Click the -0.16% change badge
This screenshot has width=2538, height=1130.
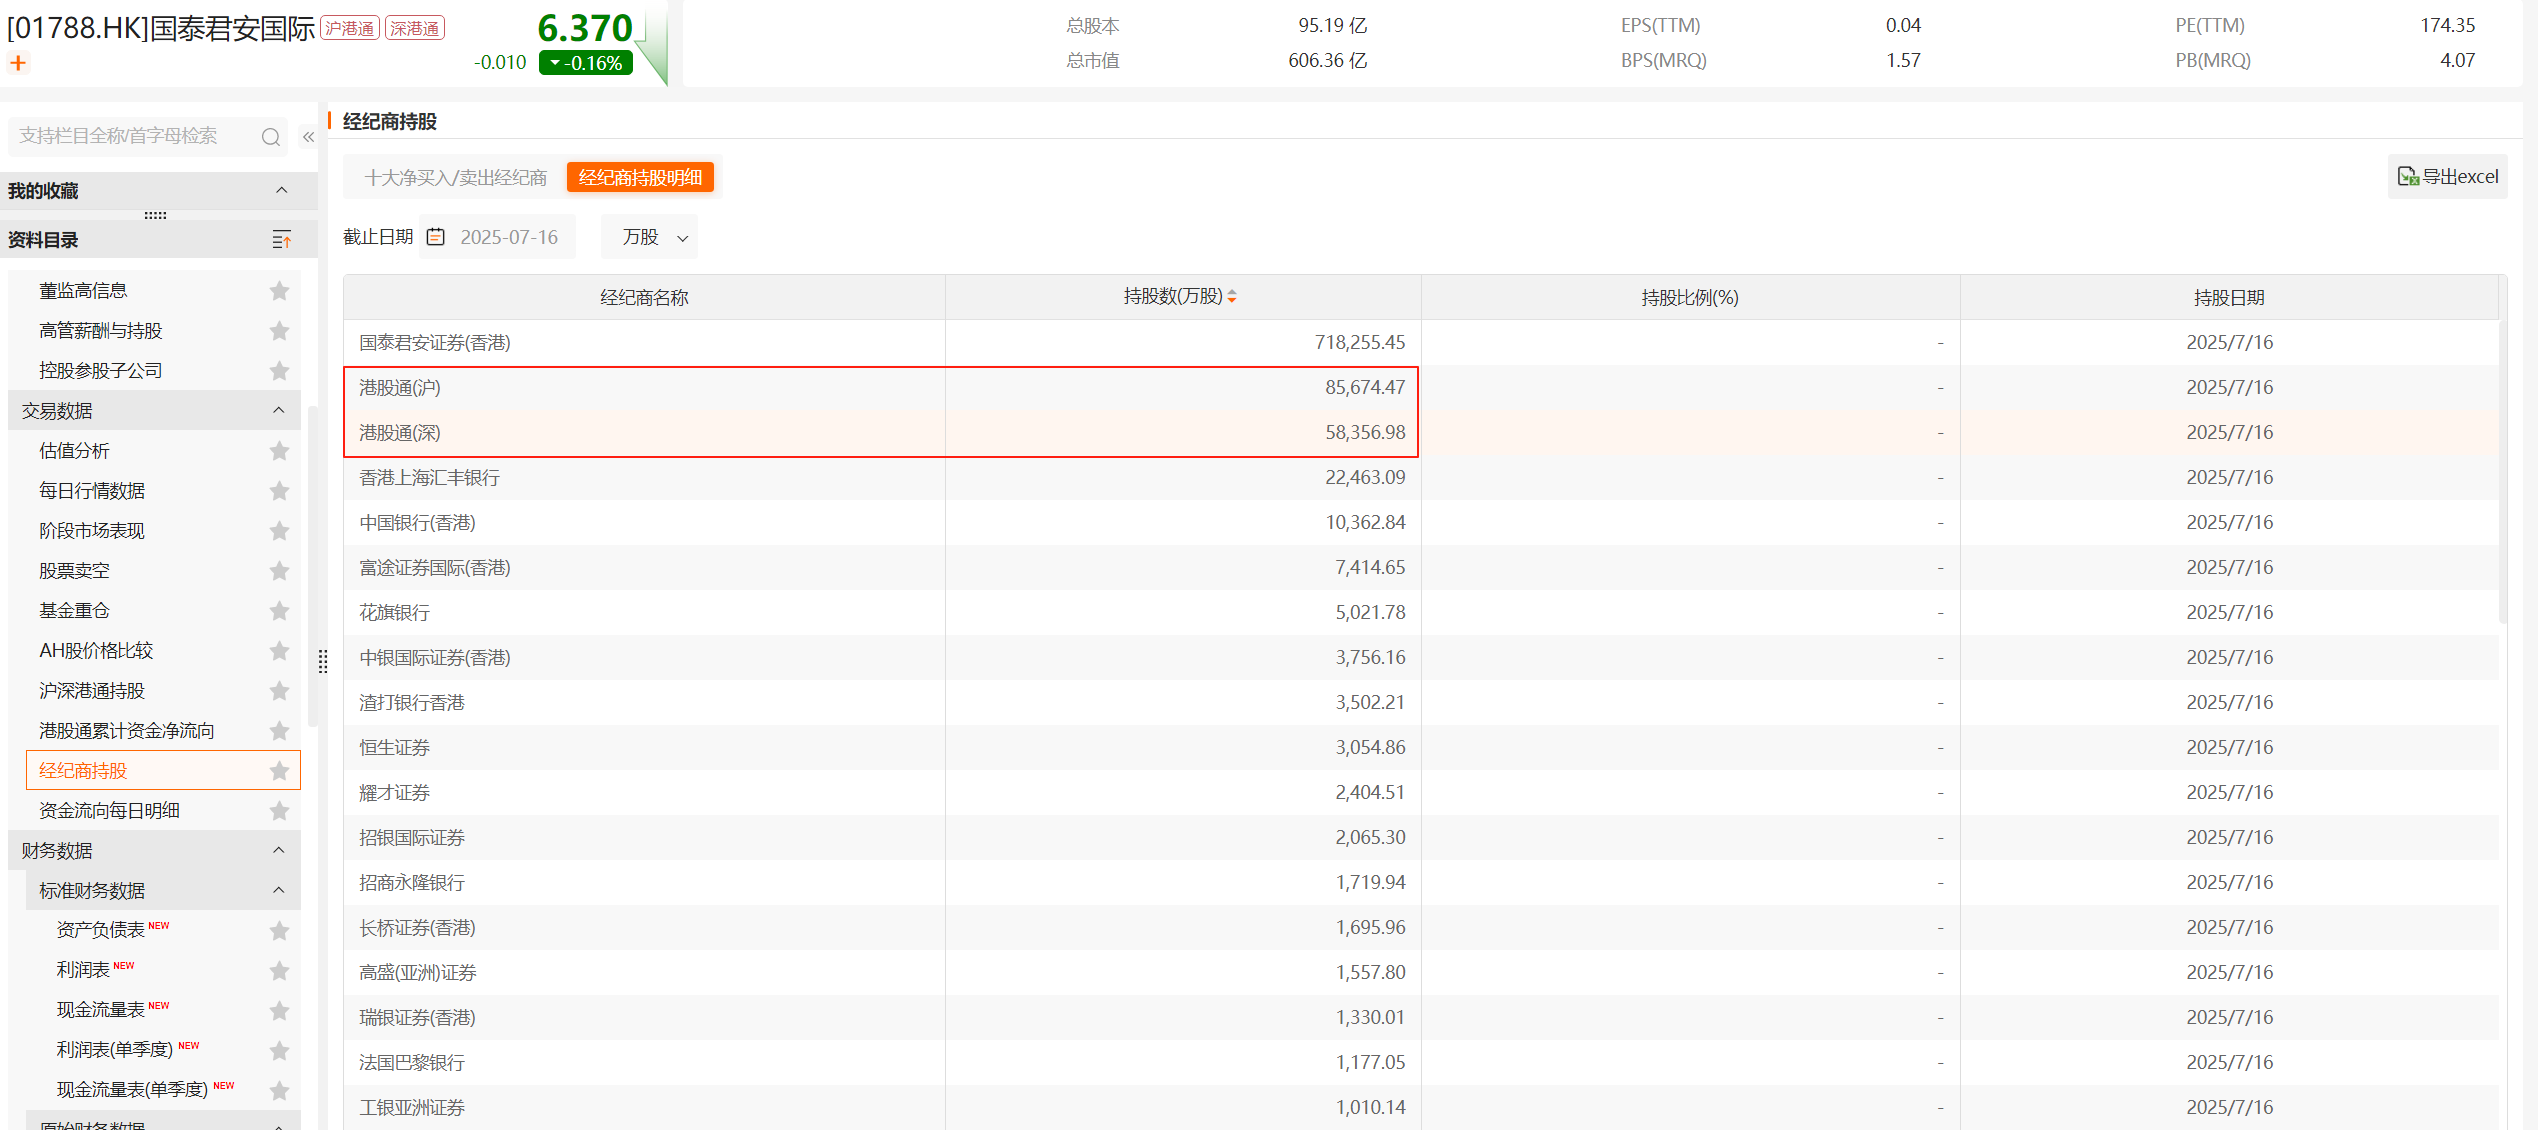click(586, 63)
